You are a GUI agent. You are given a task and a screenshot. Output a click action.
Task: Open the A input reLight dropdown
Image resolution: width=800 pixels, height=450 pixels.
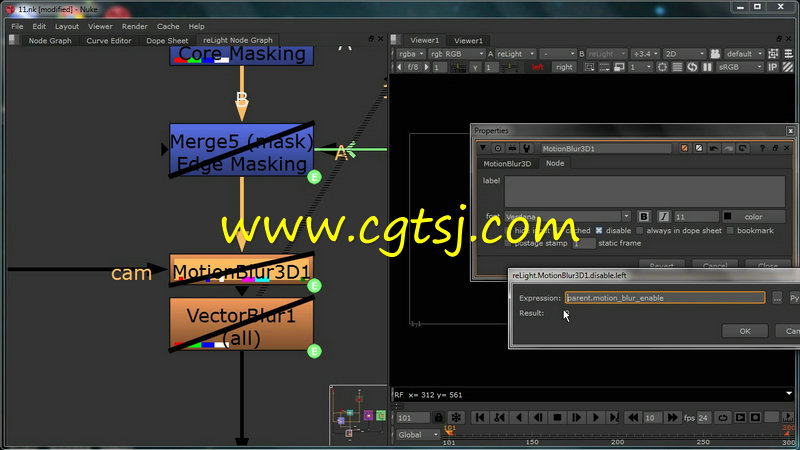[516, 54]
